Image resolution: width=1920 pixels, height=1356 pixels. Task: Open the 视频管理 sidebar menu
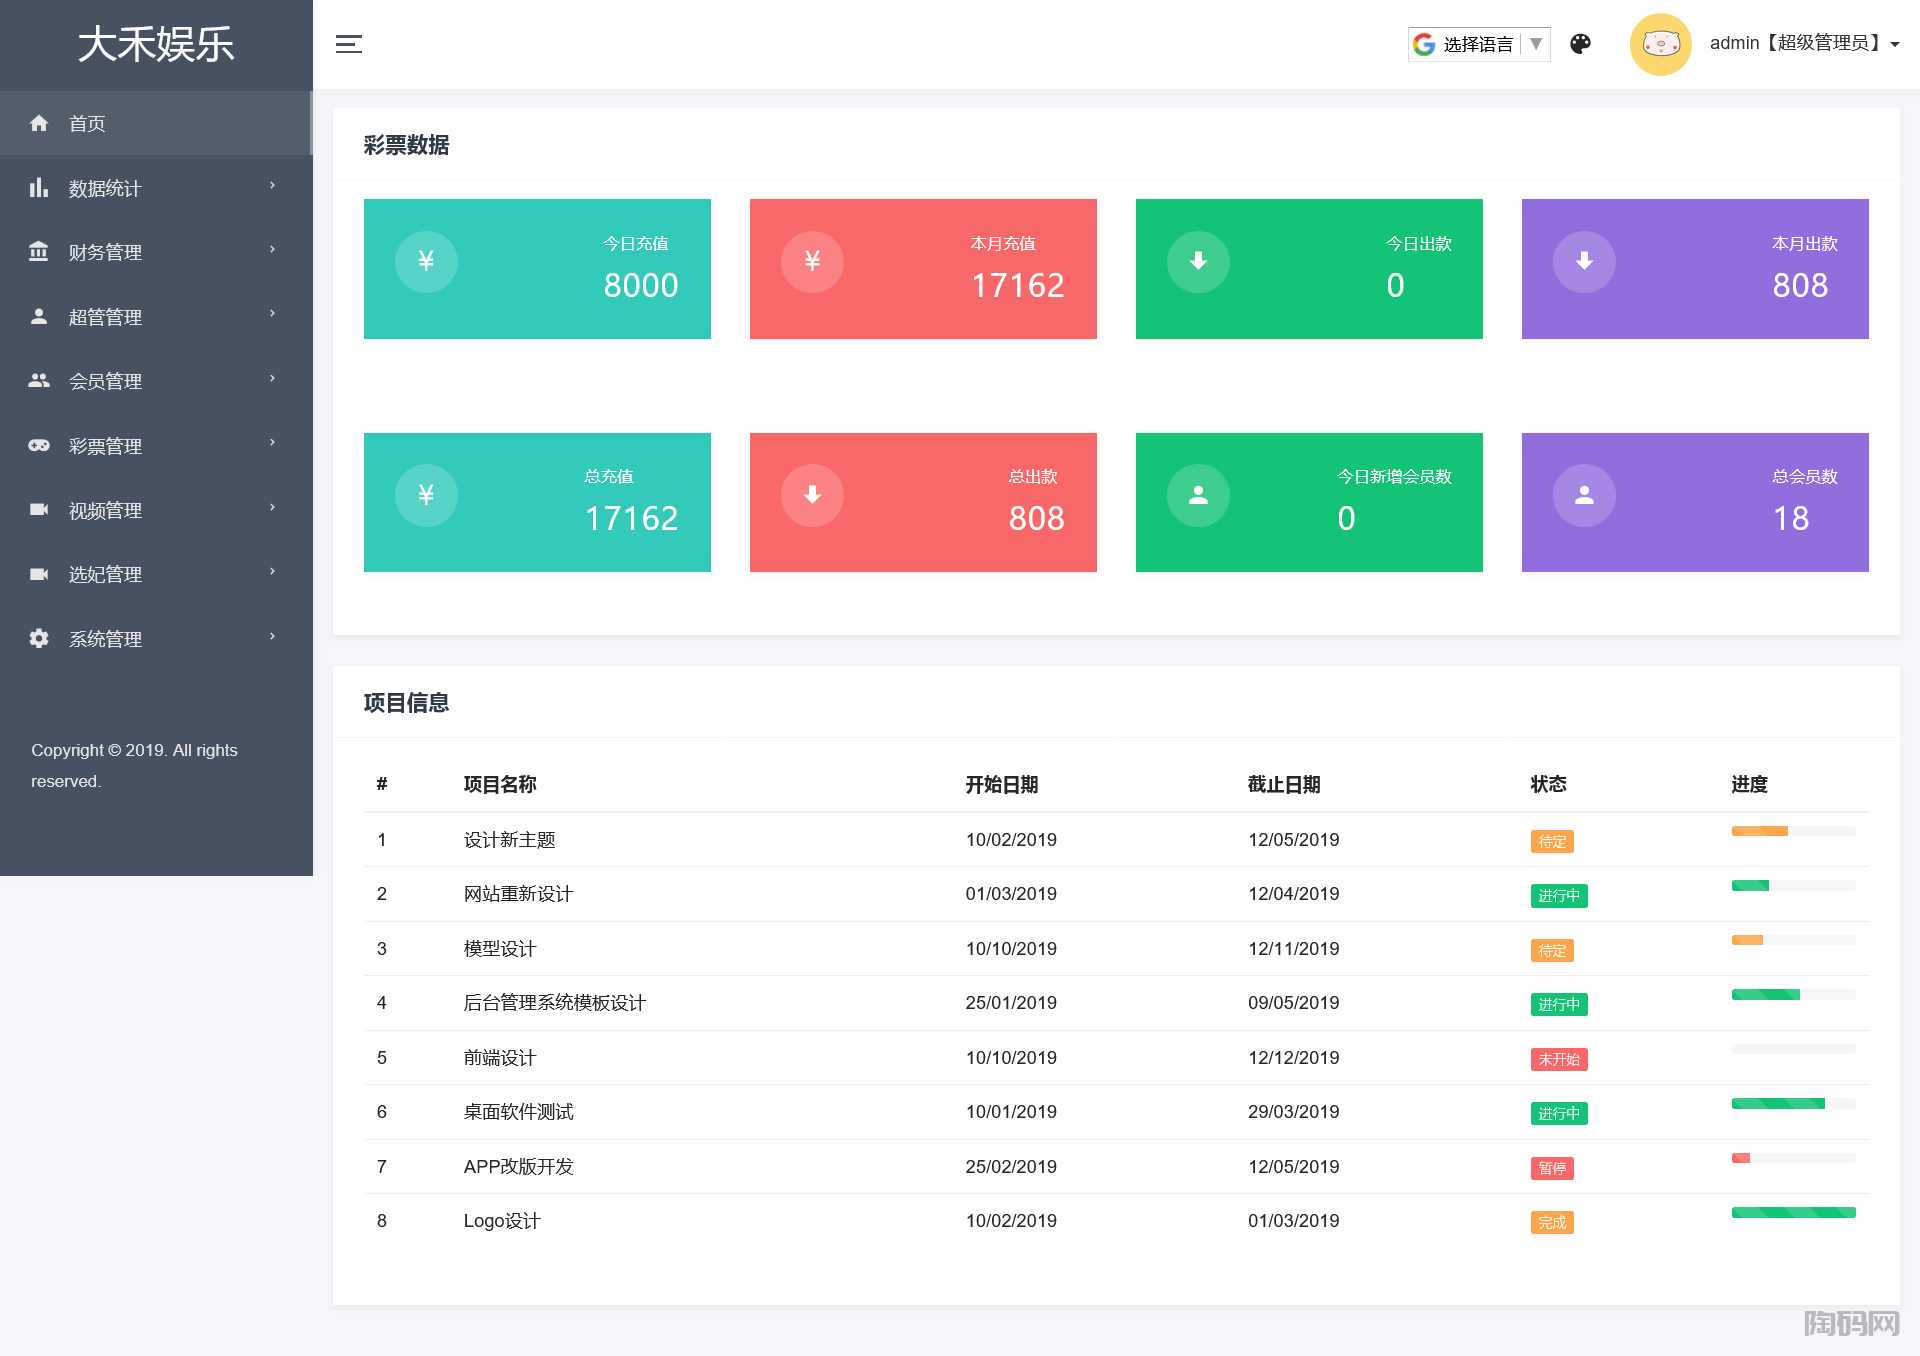point(105,510)
